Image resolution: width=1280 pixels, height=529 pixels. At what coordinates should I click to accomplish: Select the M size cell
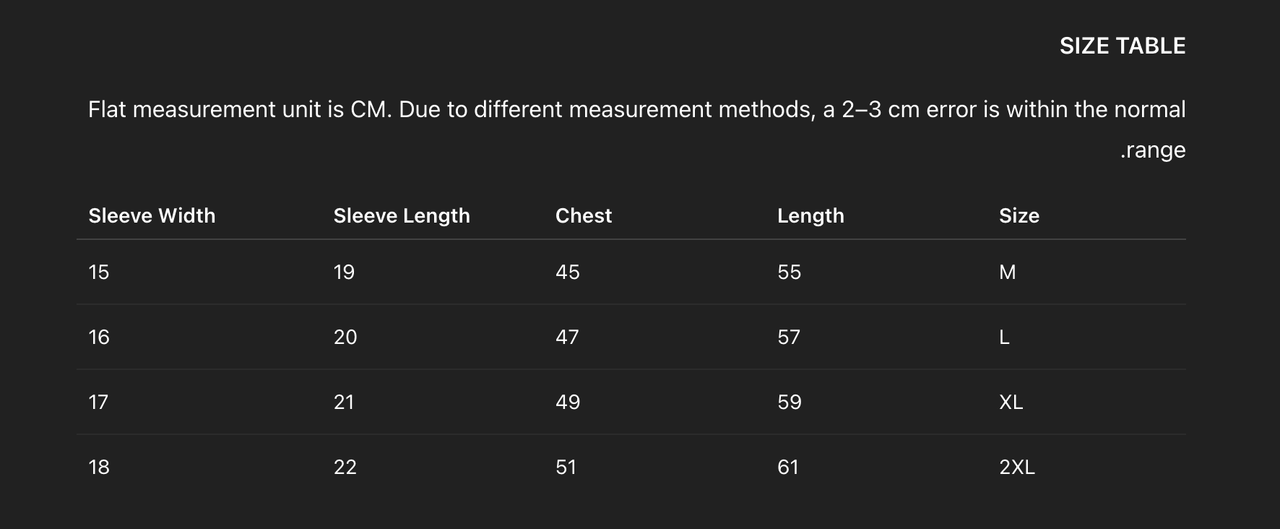[1007, 272]
